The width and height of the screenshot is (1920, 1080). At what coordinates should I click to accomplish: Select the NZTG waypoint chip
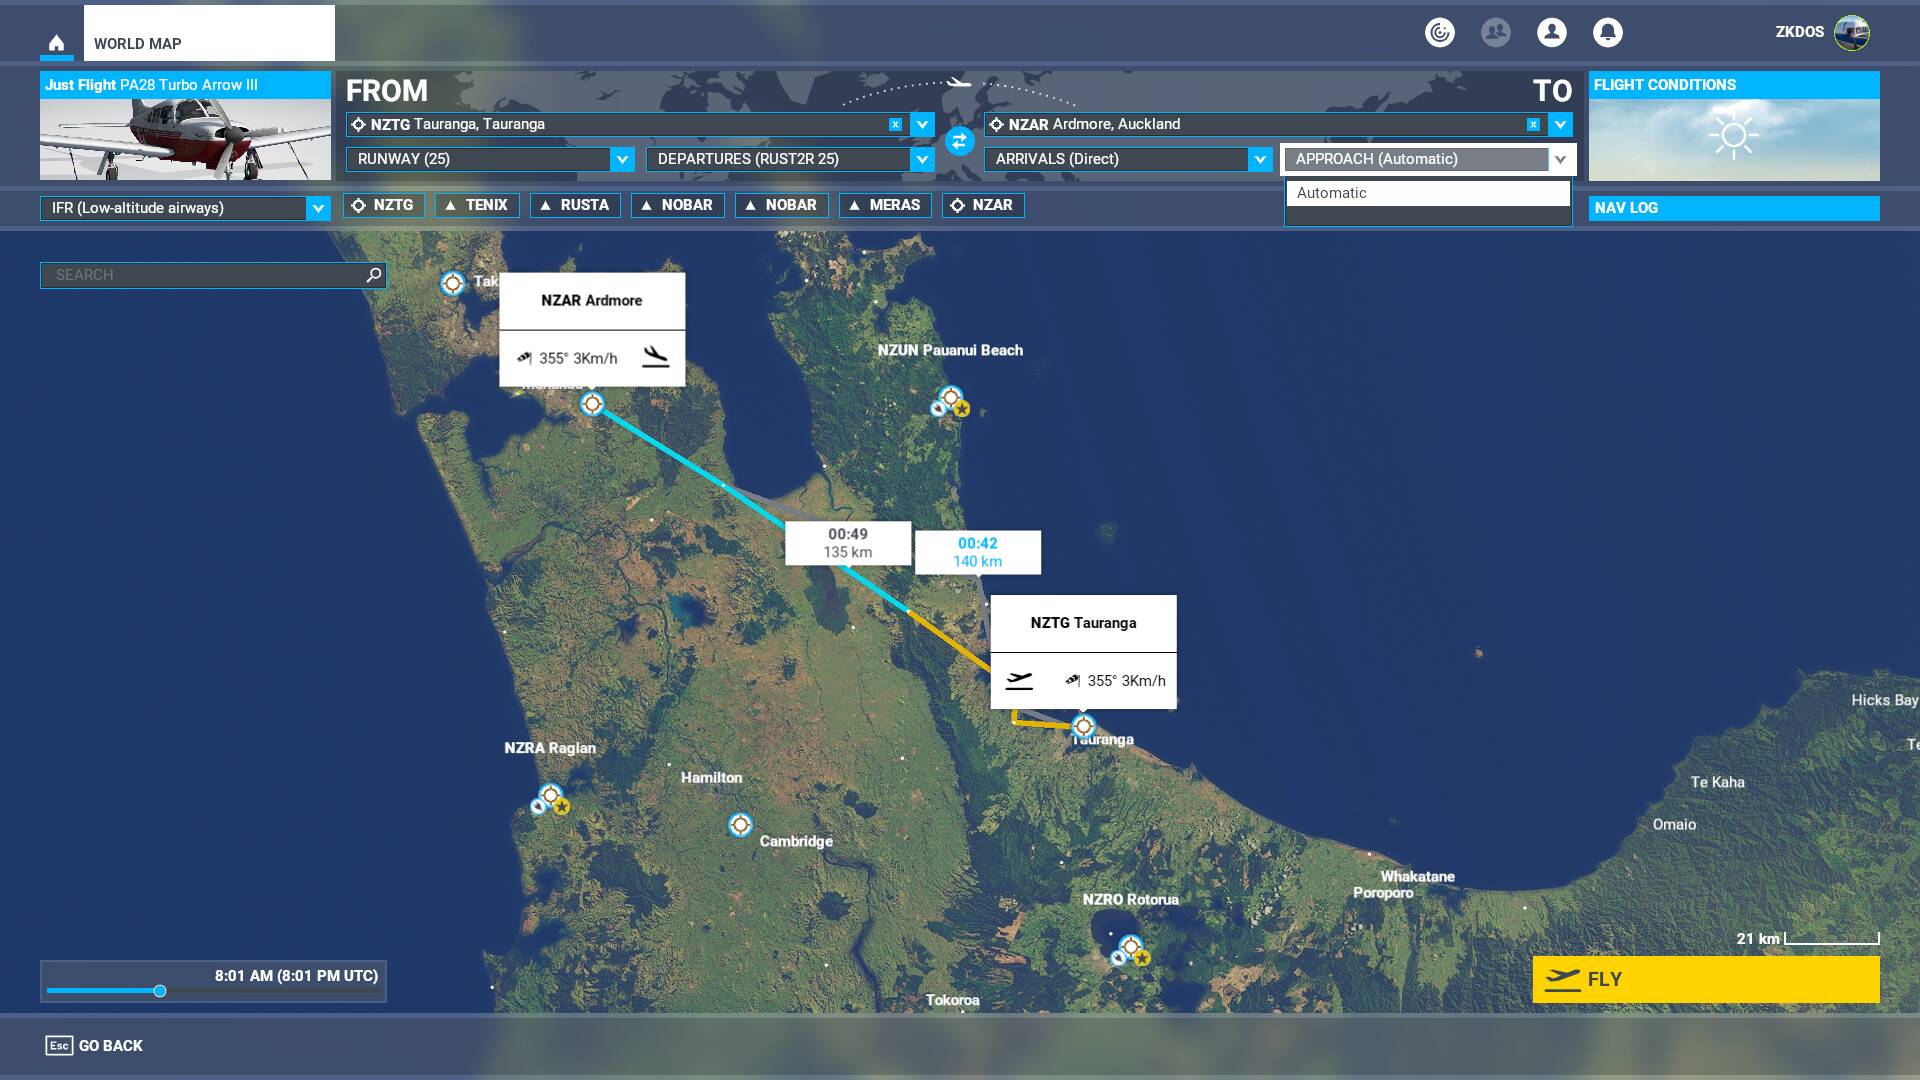pyautogui.click(x=384, y=205)
